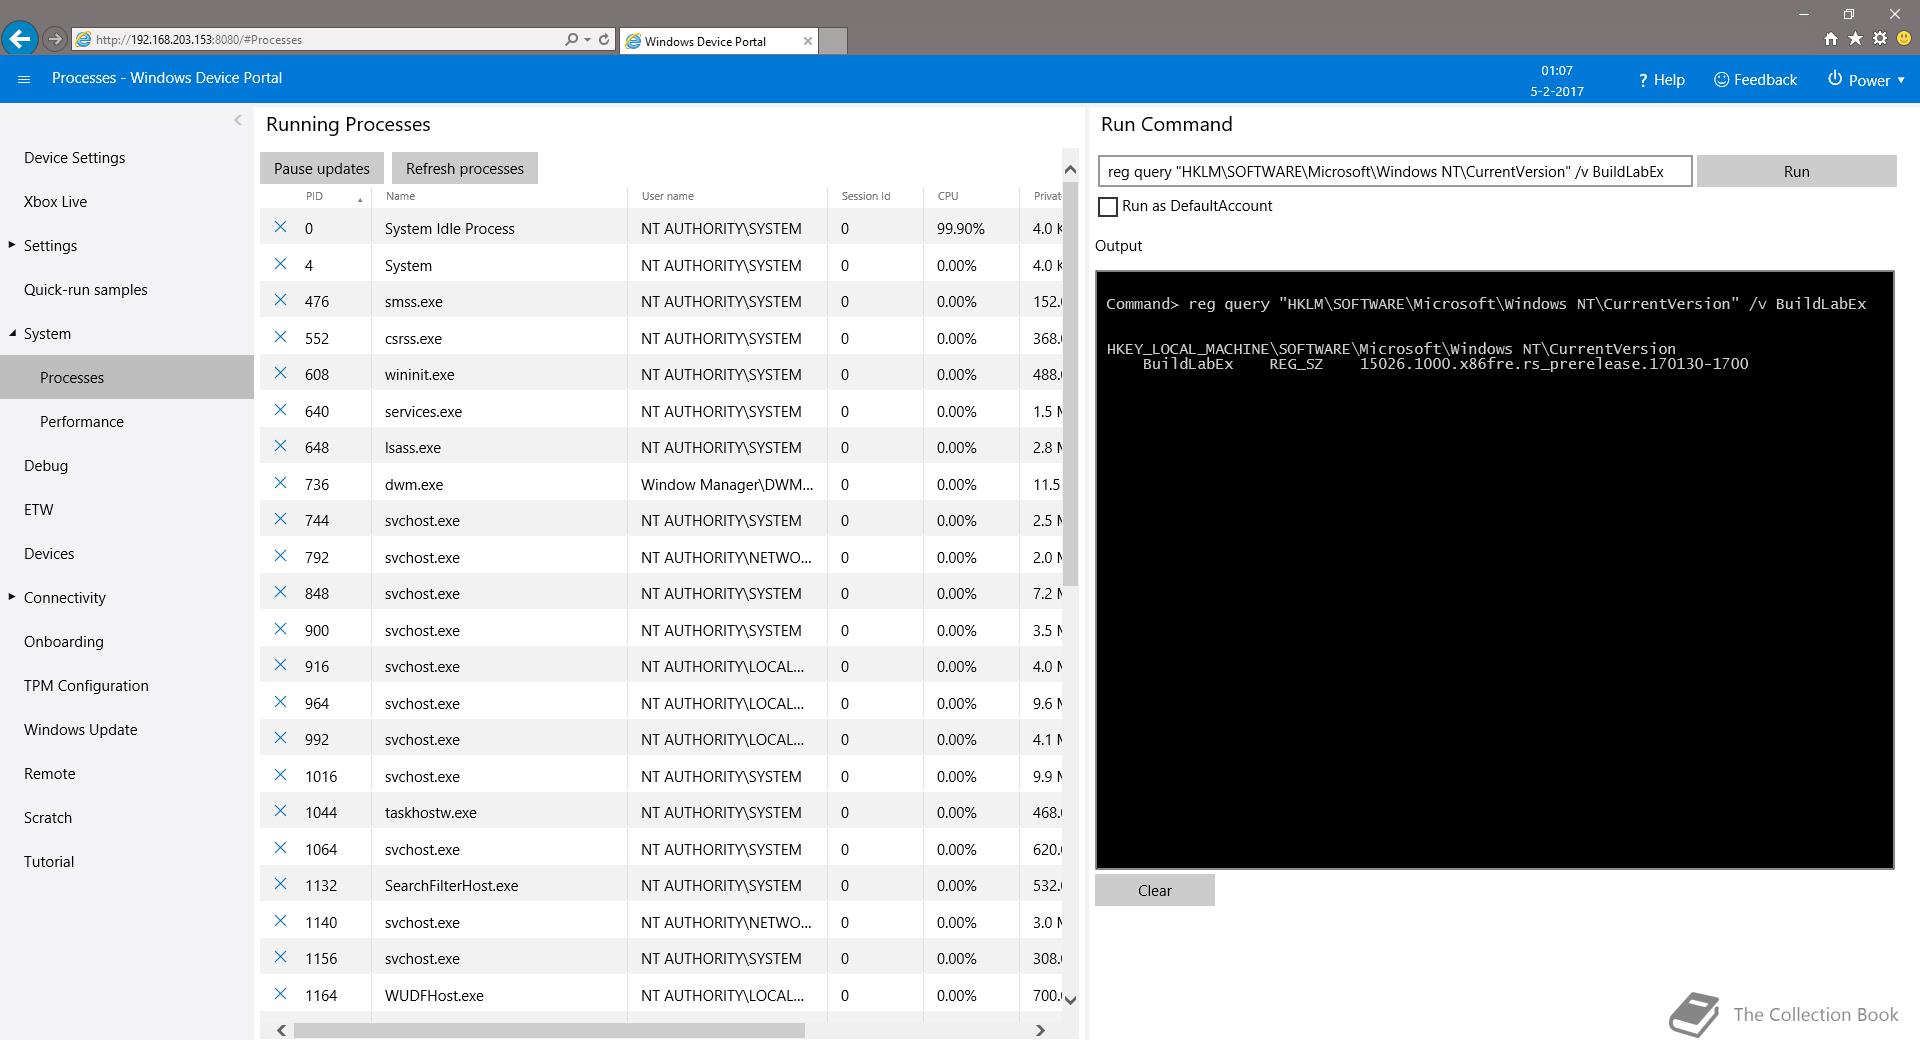End wininit.exe via its X icon
The image size is (1920, 1040).
point(281,373)
